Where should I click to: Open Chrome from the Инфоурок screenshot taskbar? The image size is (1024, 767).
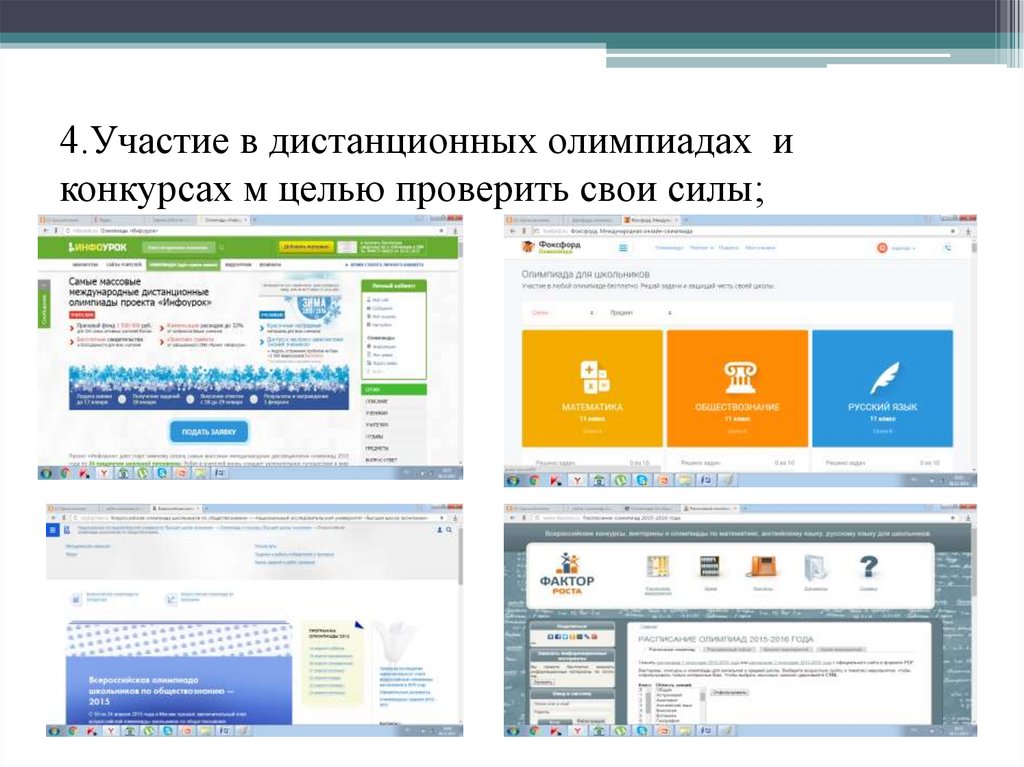point(65,472)
